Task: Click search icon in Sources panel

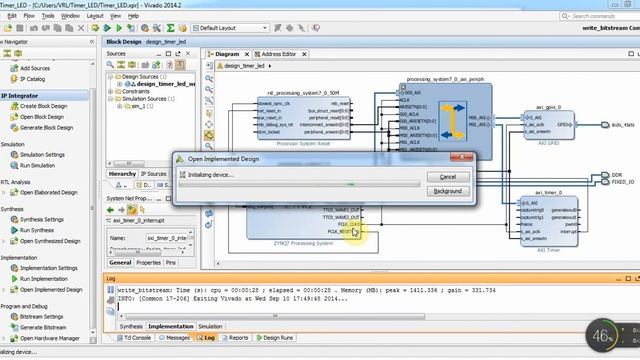Action: 110,64
